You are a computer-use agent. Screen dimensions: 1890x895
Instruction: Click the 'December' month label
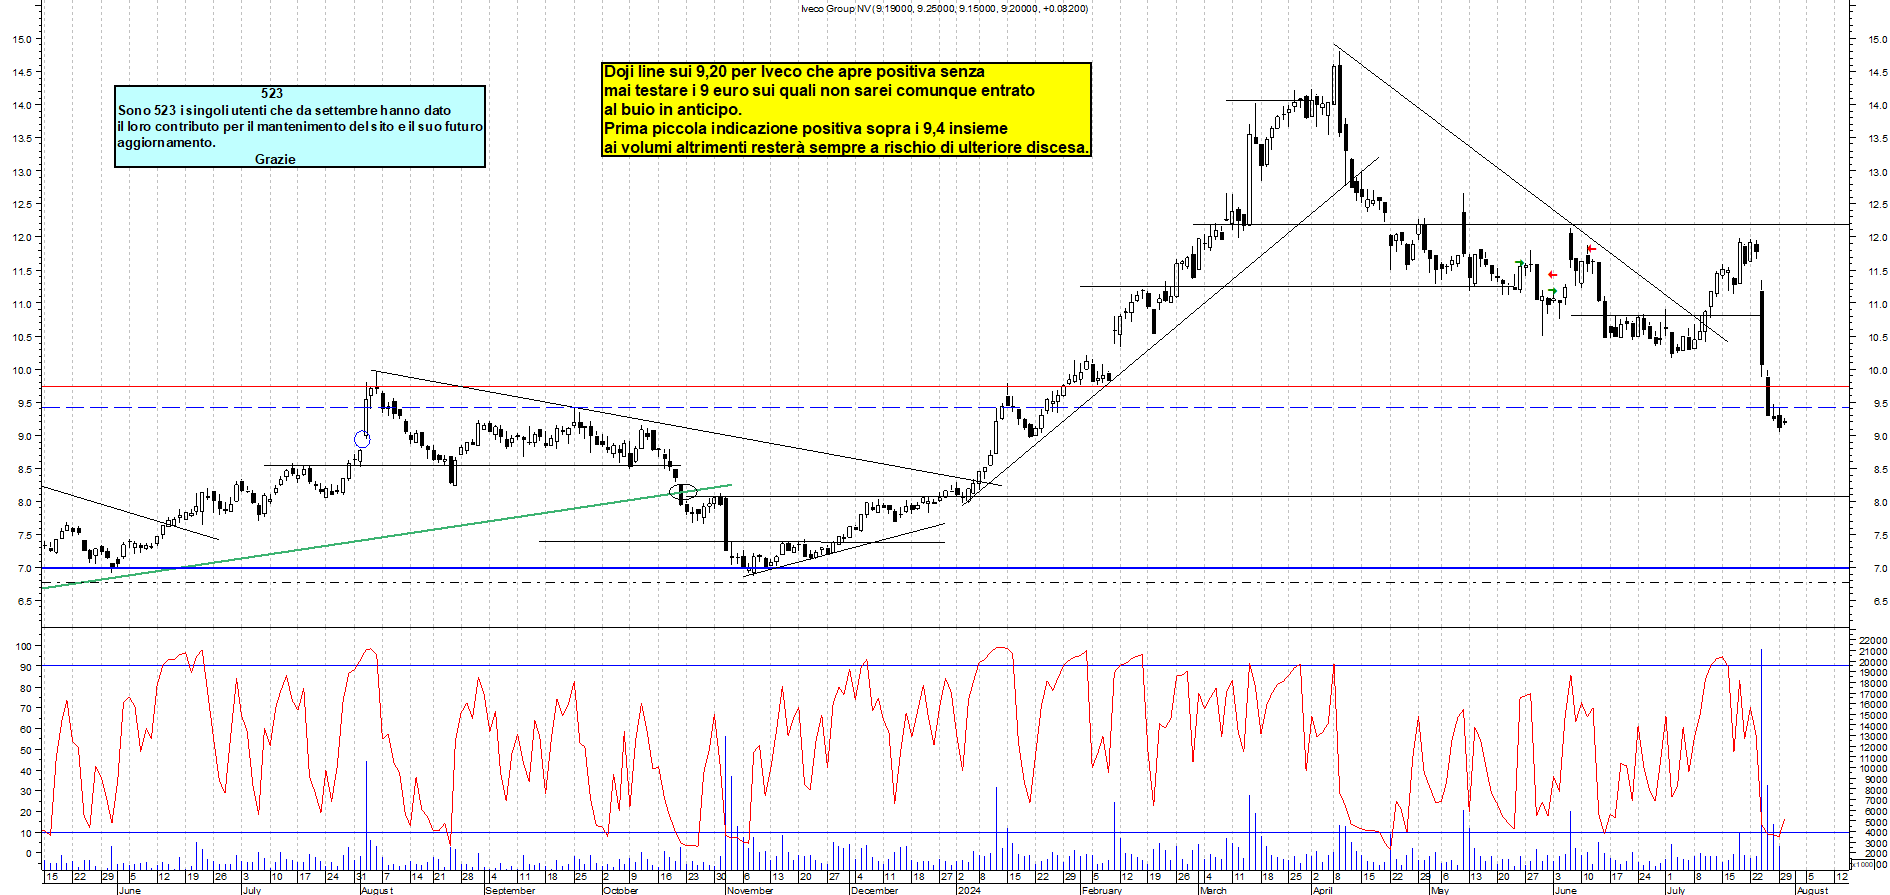pyautogui.click(x=875, y=890)
